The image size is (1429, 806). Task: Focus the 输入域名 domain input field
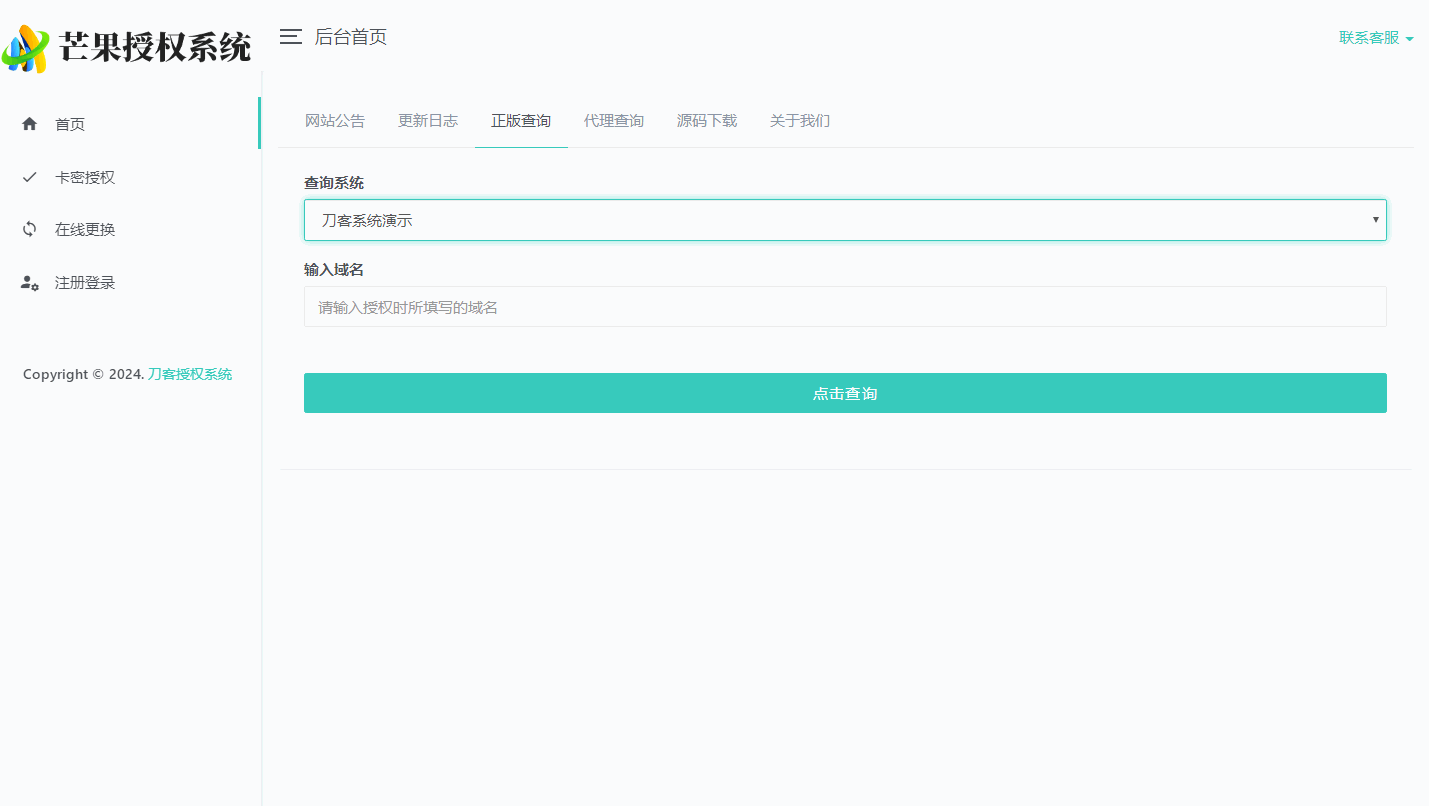point(843,307)
